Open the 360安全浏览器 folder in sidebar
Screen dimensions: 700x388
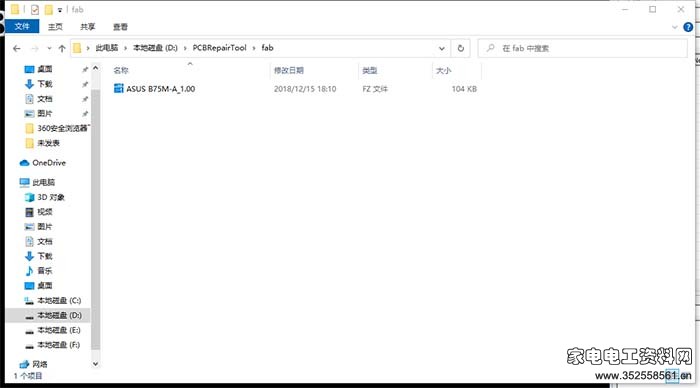coord(62,128)
